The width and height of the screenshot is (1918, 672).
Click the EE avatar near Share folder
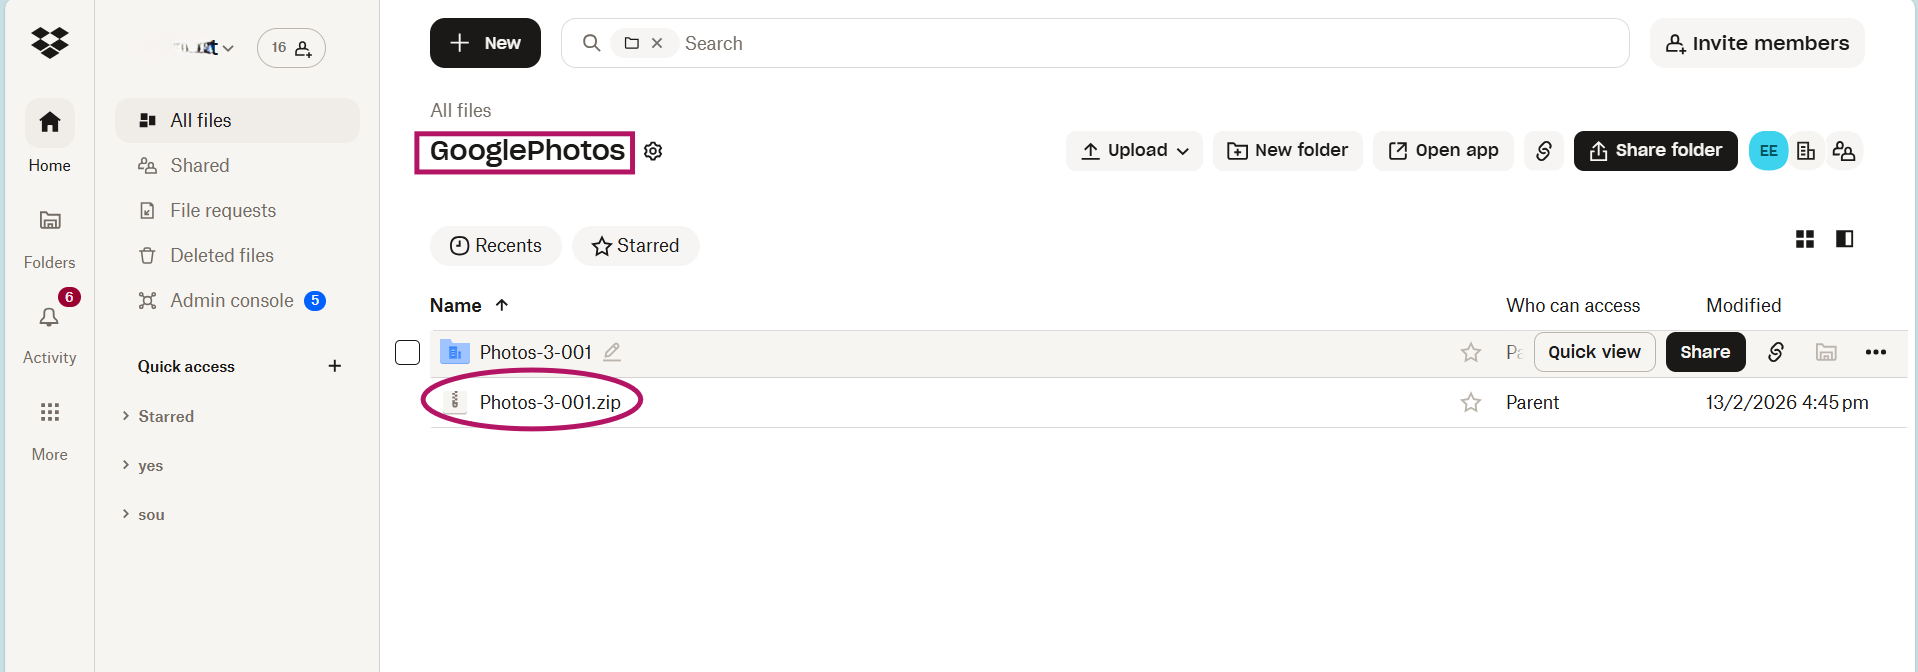(1768, 150)
